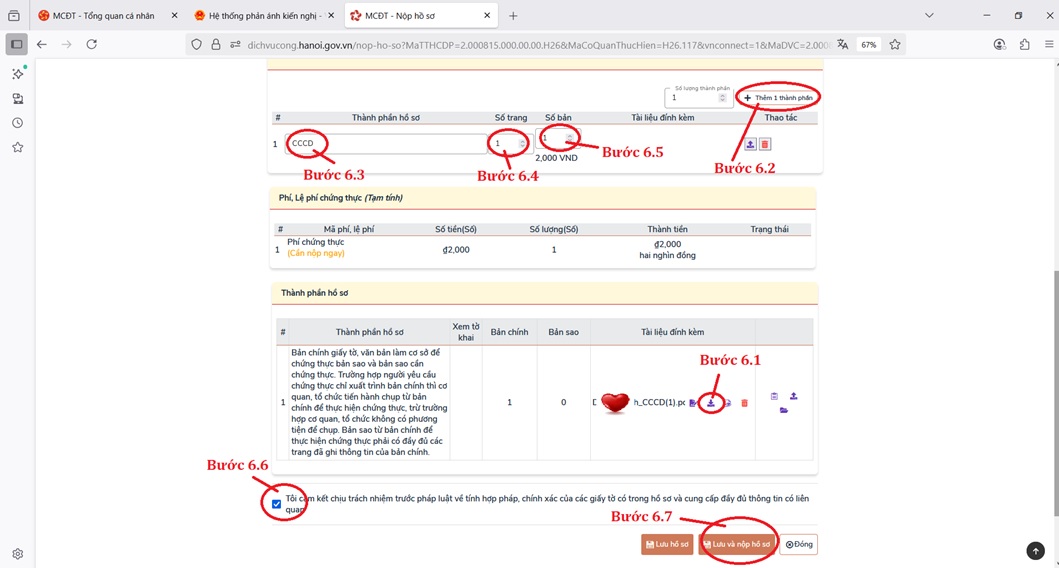
Task: Click the scroll-to-top arrow button
Action: pos(1035,550)
